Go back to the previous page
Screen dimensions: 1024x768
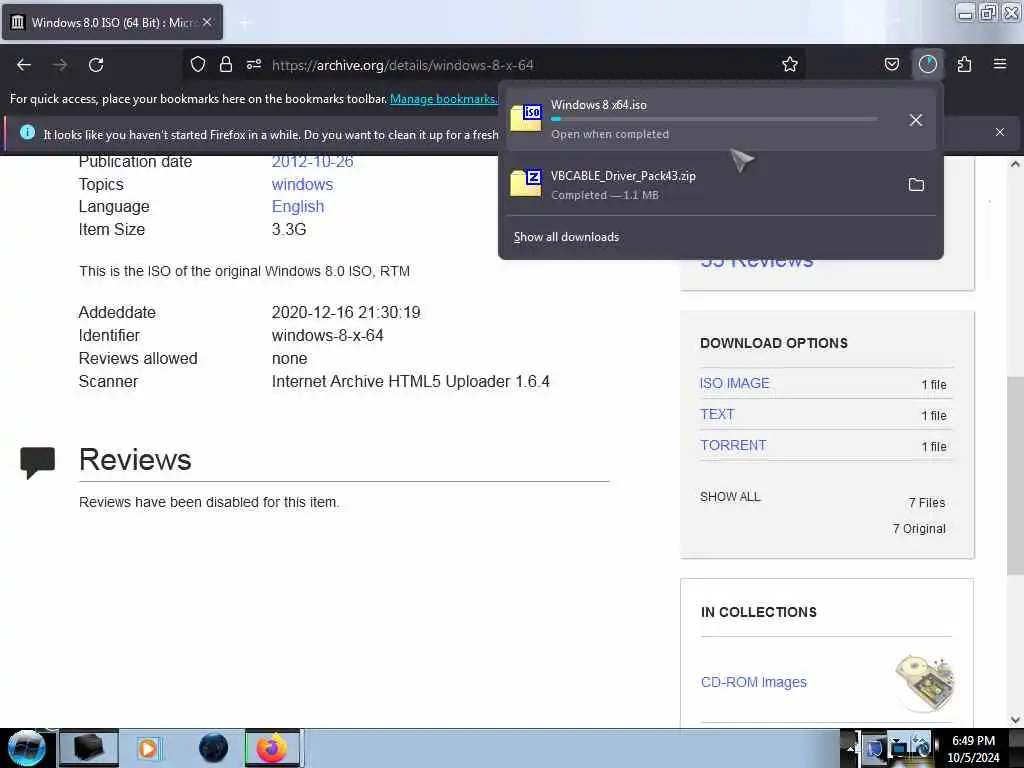pos(24,65)
